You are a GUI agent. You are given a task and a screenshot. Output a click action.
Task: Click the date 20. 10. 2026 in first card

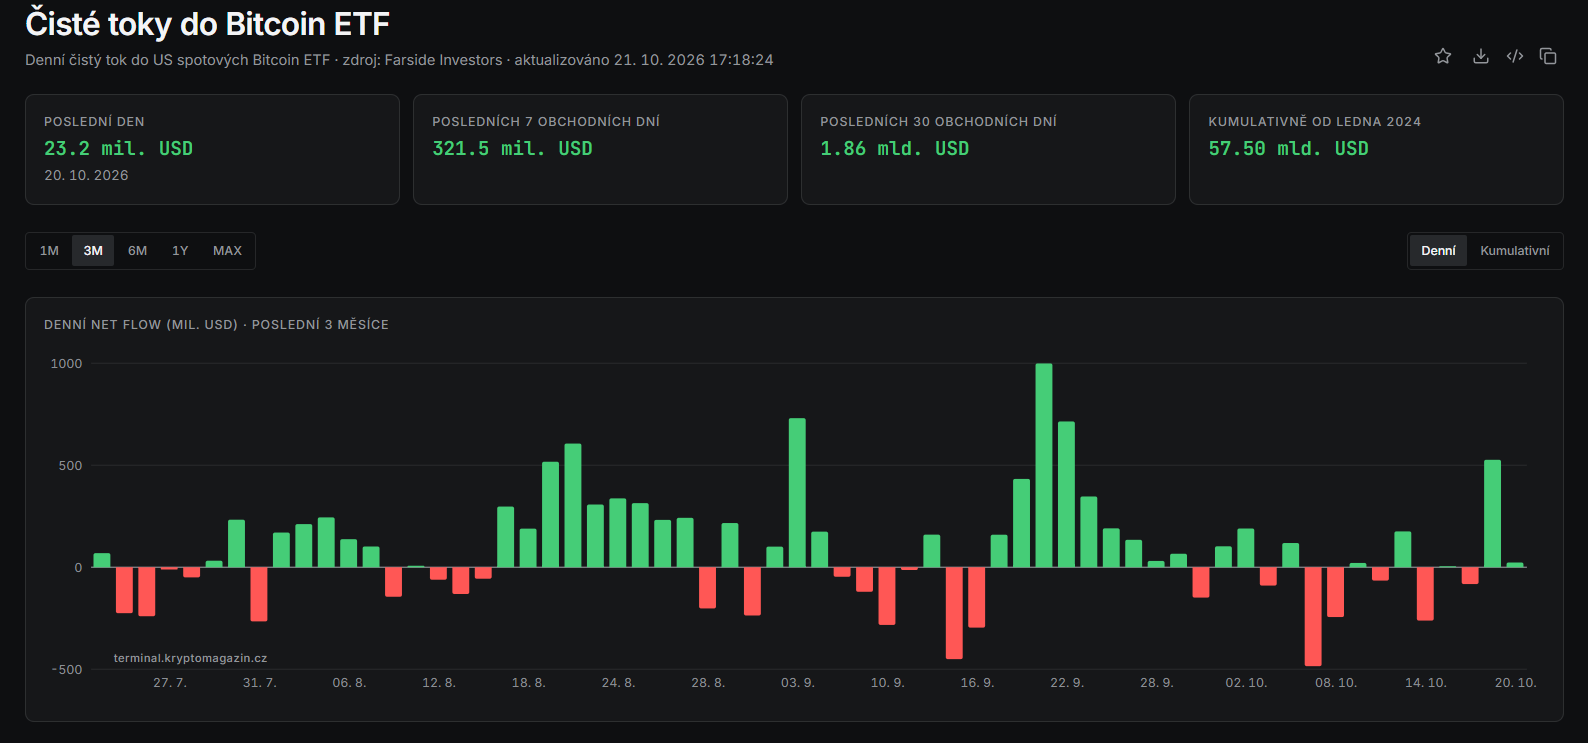click(86, 175)
